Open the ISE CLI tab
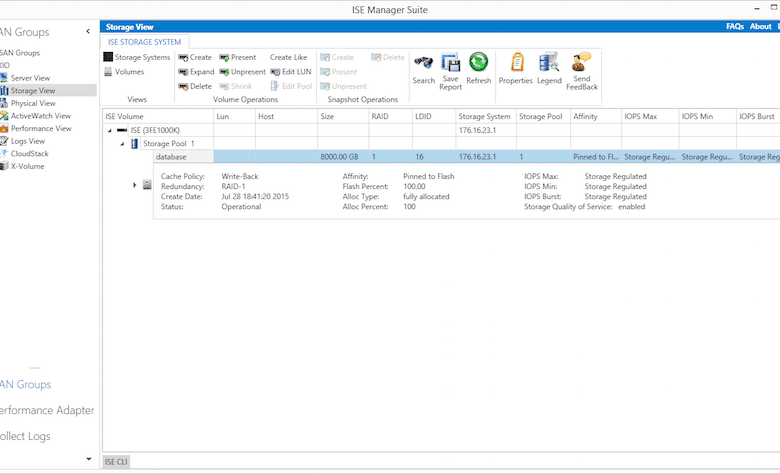The height and width of the screenshot is (474, 780). (116, 462)
